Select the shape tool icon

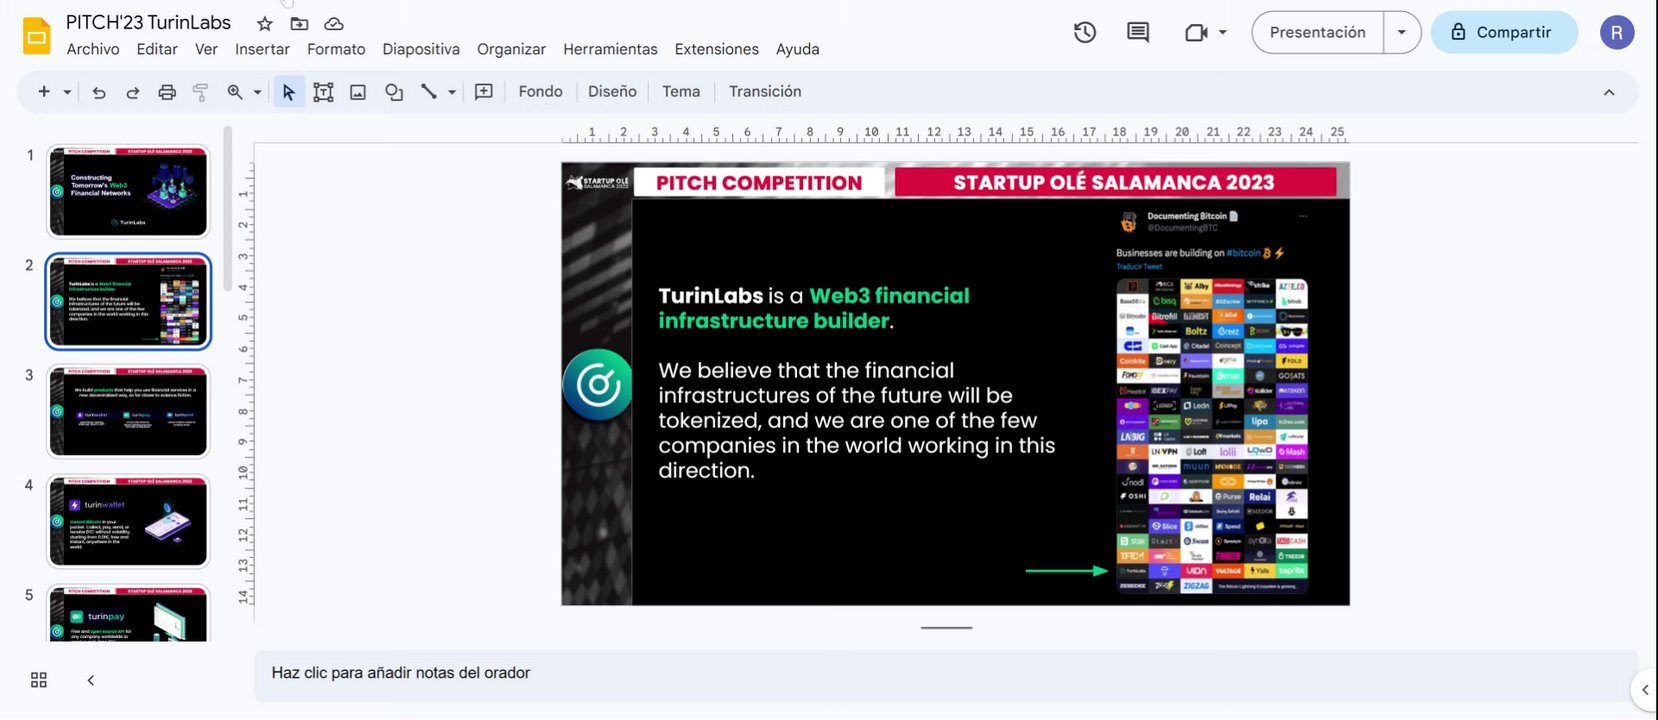click(x=394, y=92)
